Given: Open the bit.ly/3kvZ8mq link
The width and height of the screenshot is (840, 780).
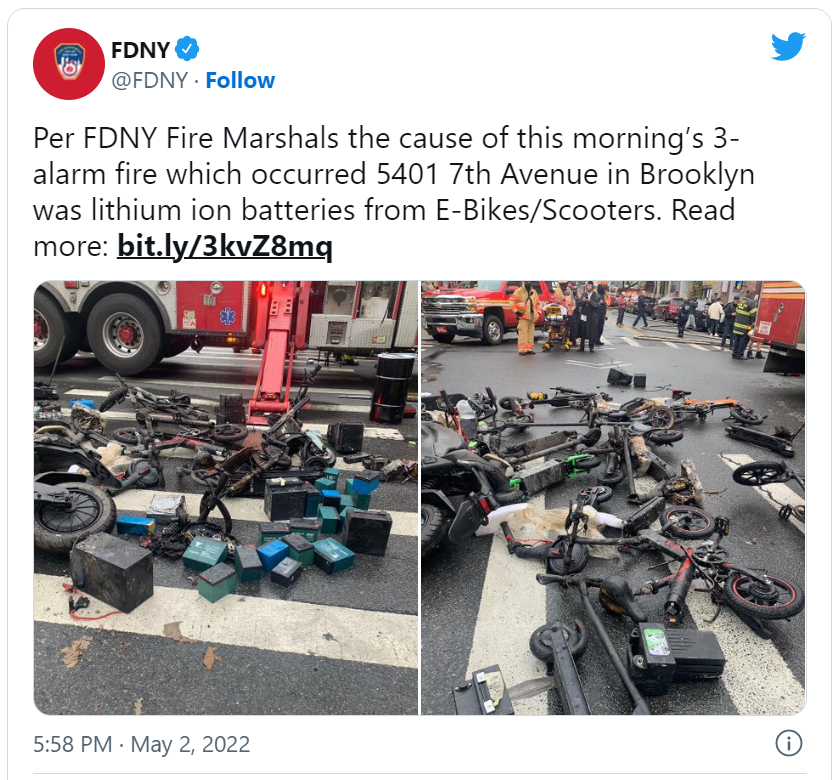Looking at the screenshot, I should tap(224, 246).
